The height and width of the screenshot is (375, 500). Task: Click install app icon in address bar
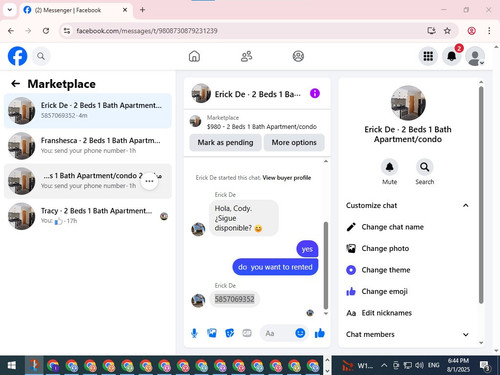431,31
